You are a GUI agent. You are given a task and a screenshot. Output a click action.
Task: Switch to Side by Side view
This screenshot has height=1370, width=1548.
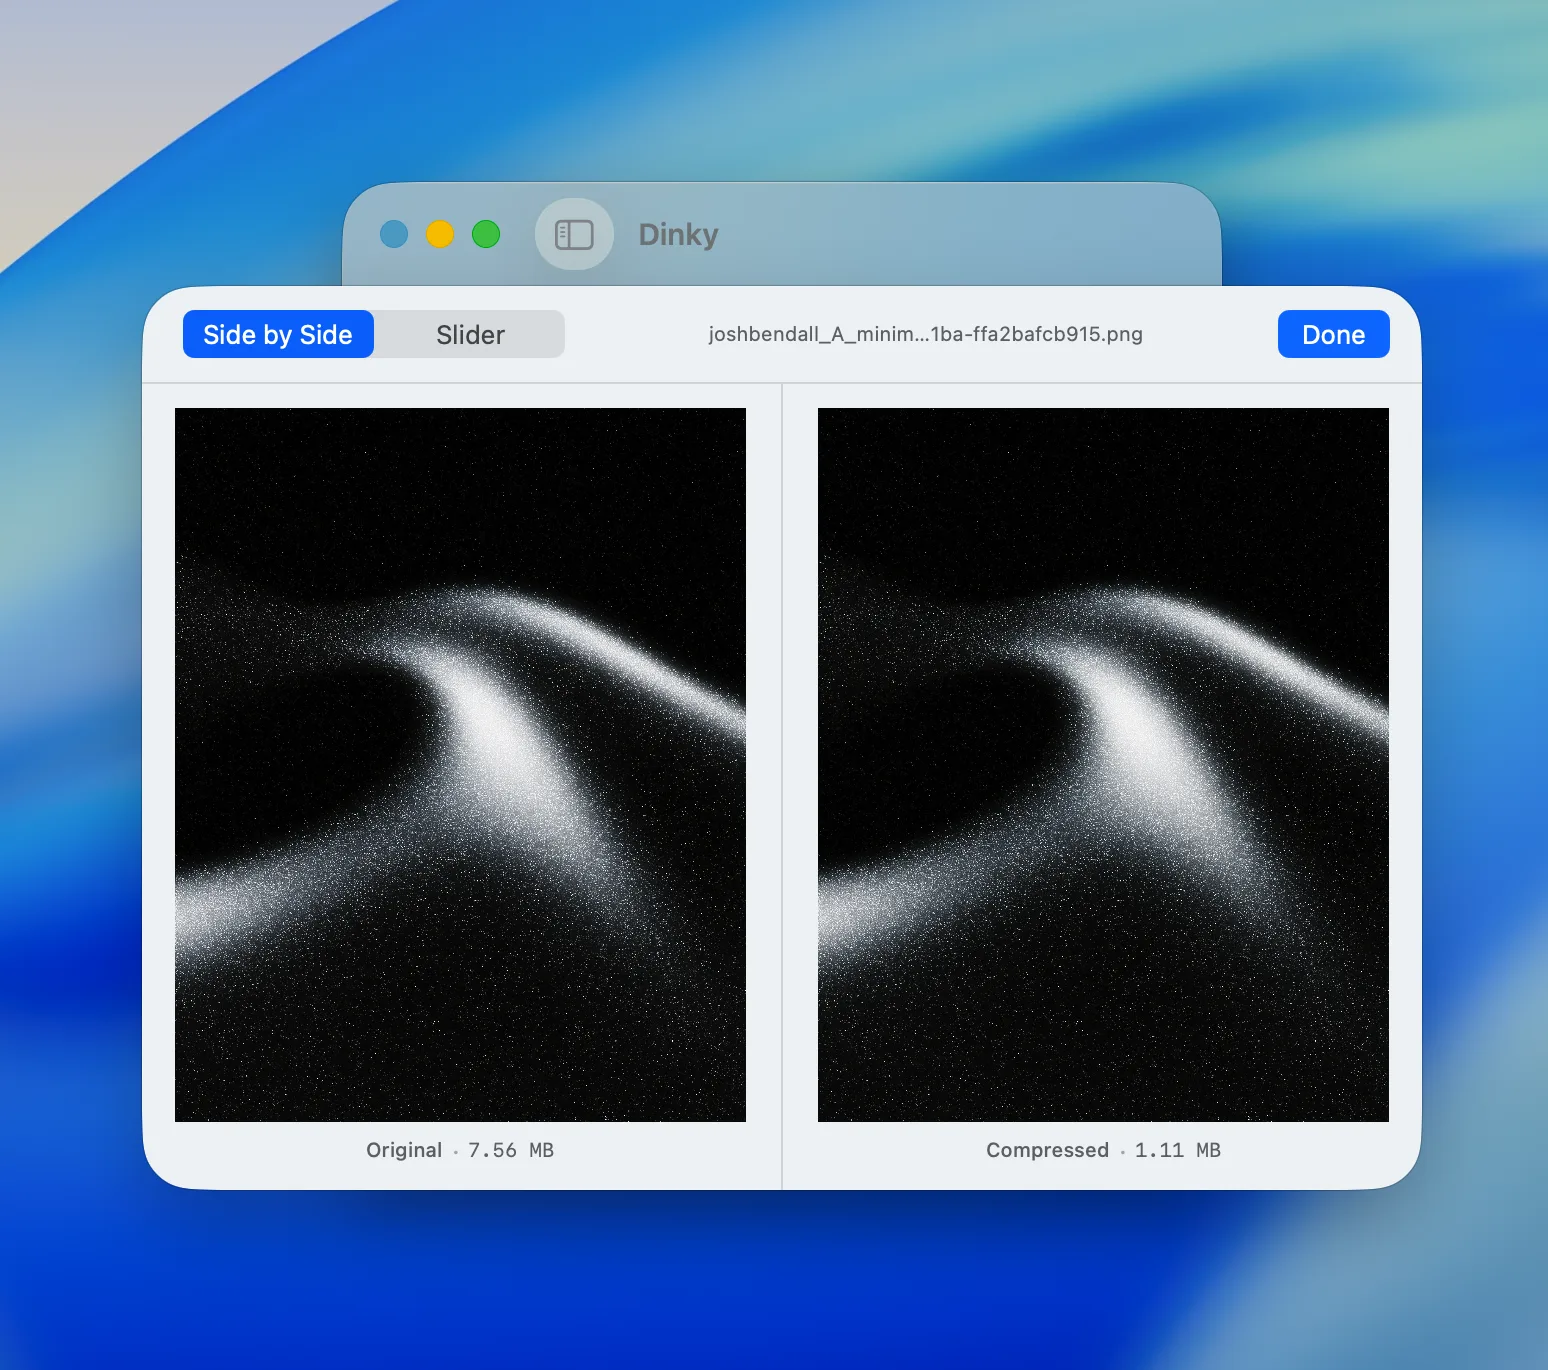pos(278,334)
